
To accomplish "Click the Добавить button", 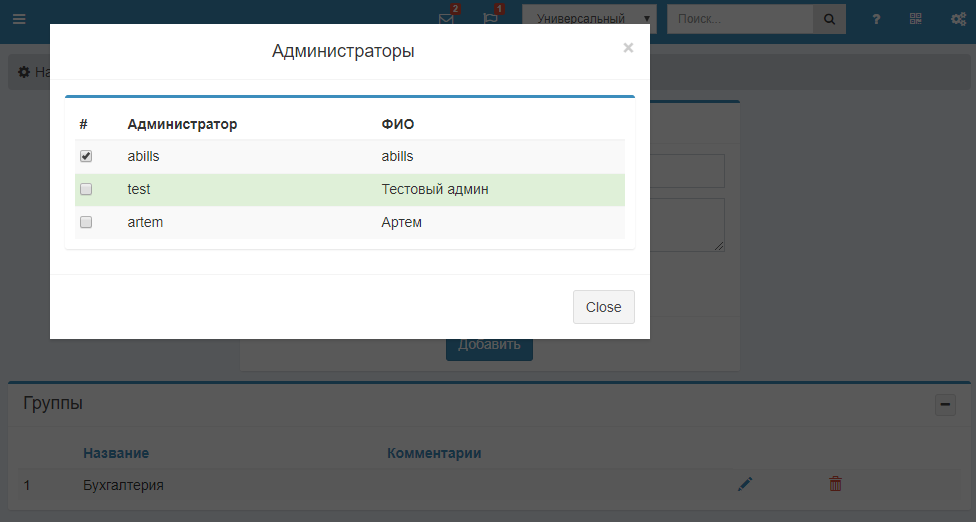I will click(x=489, y=345).
